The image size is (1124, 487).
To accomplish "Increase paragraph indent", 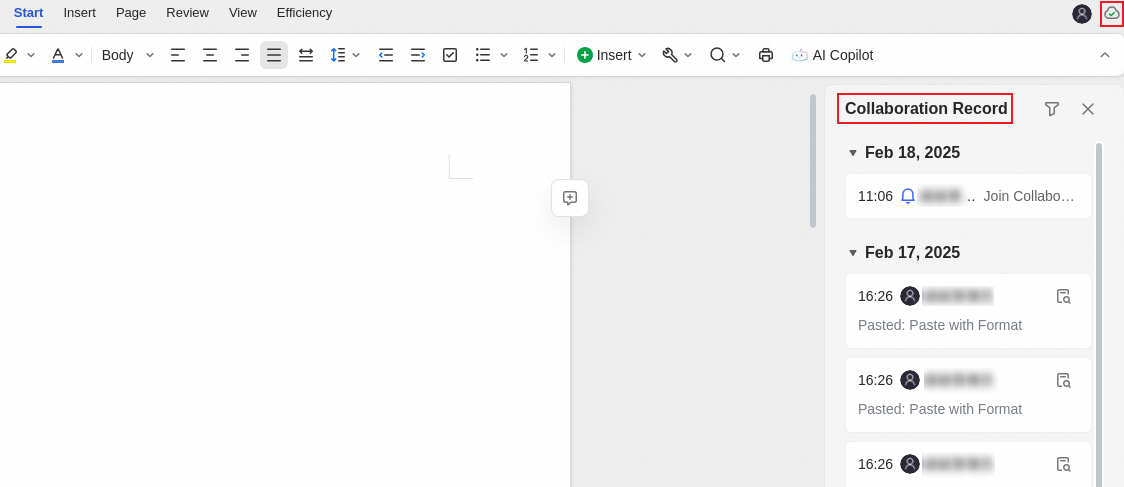I will pos(419,55).
